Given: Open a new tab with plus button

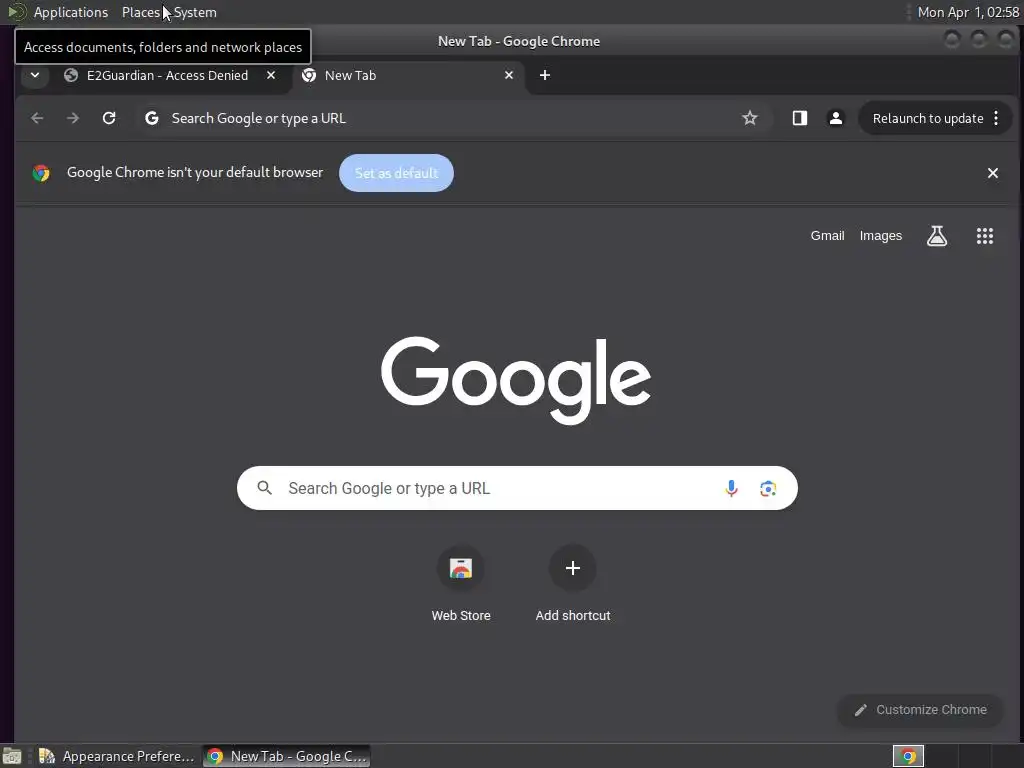Looking at the screenshot, I should click(545, 75).
